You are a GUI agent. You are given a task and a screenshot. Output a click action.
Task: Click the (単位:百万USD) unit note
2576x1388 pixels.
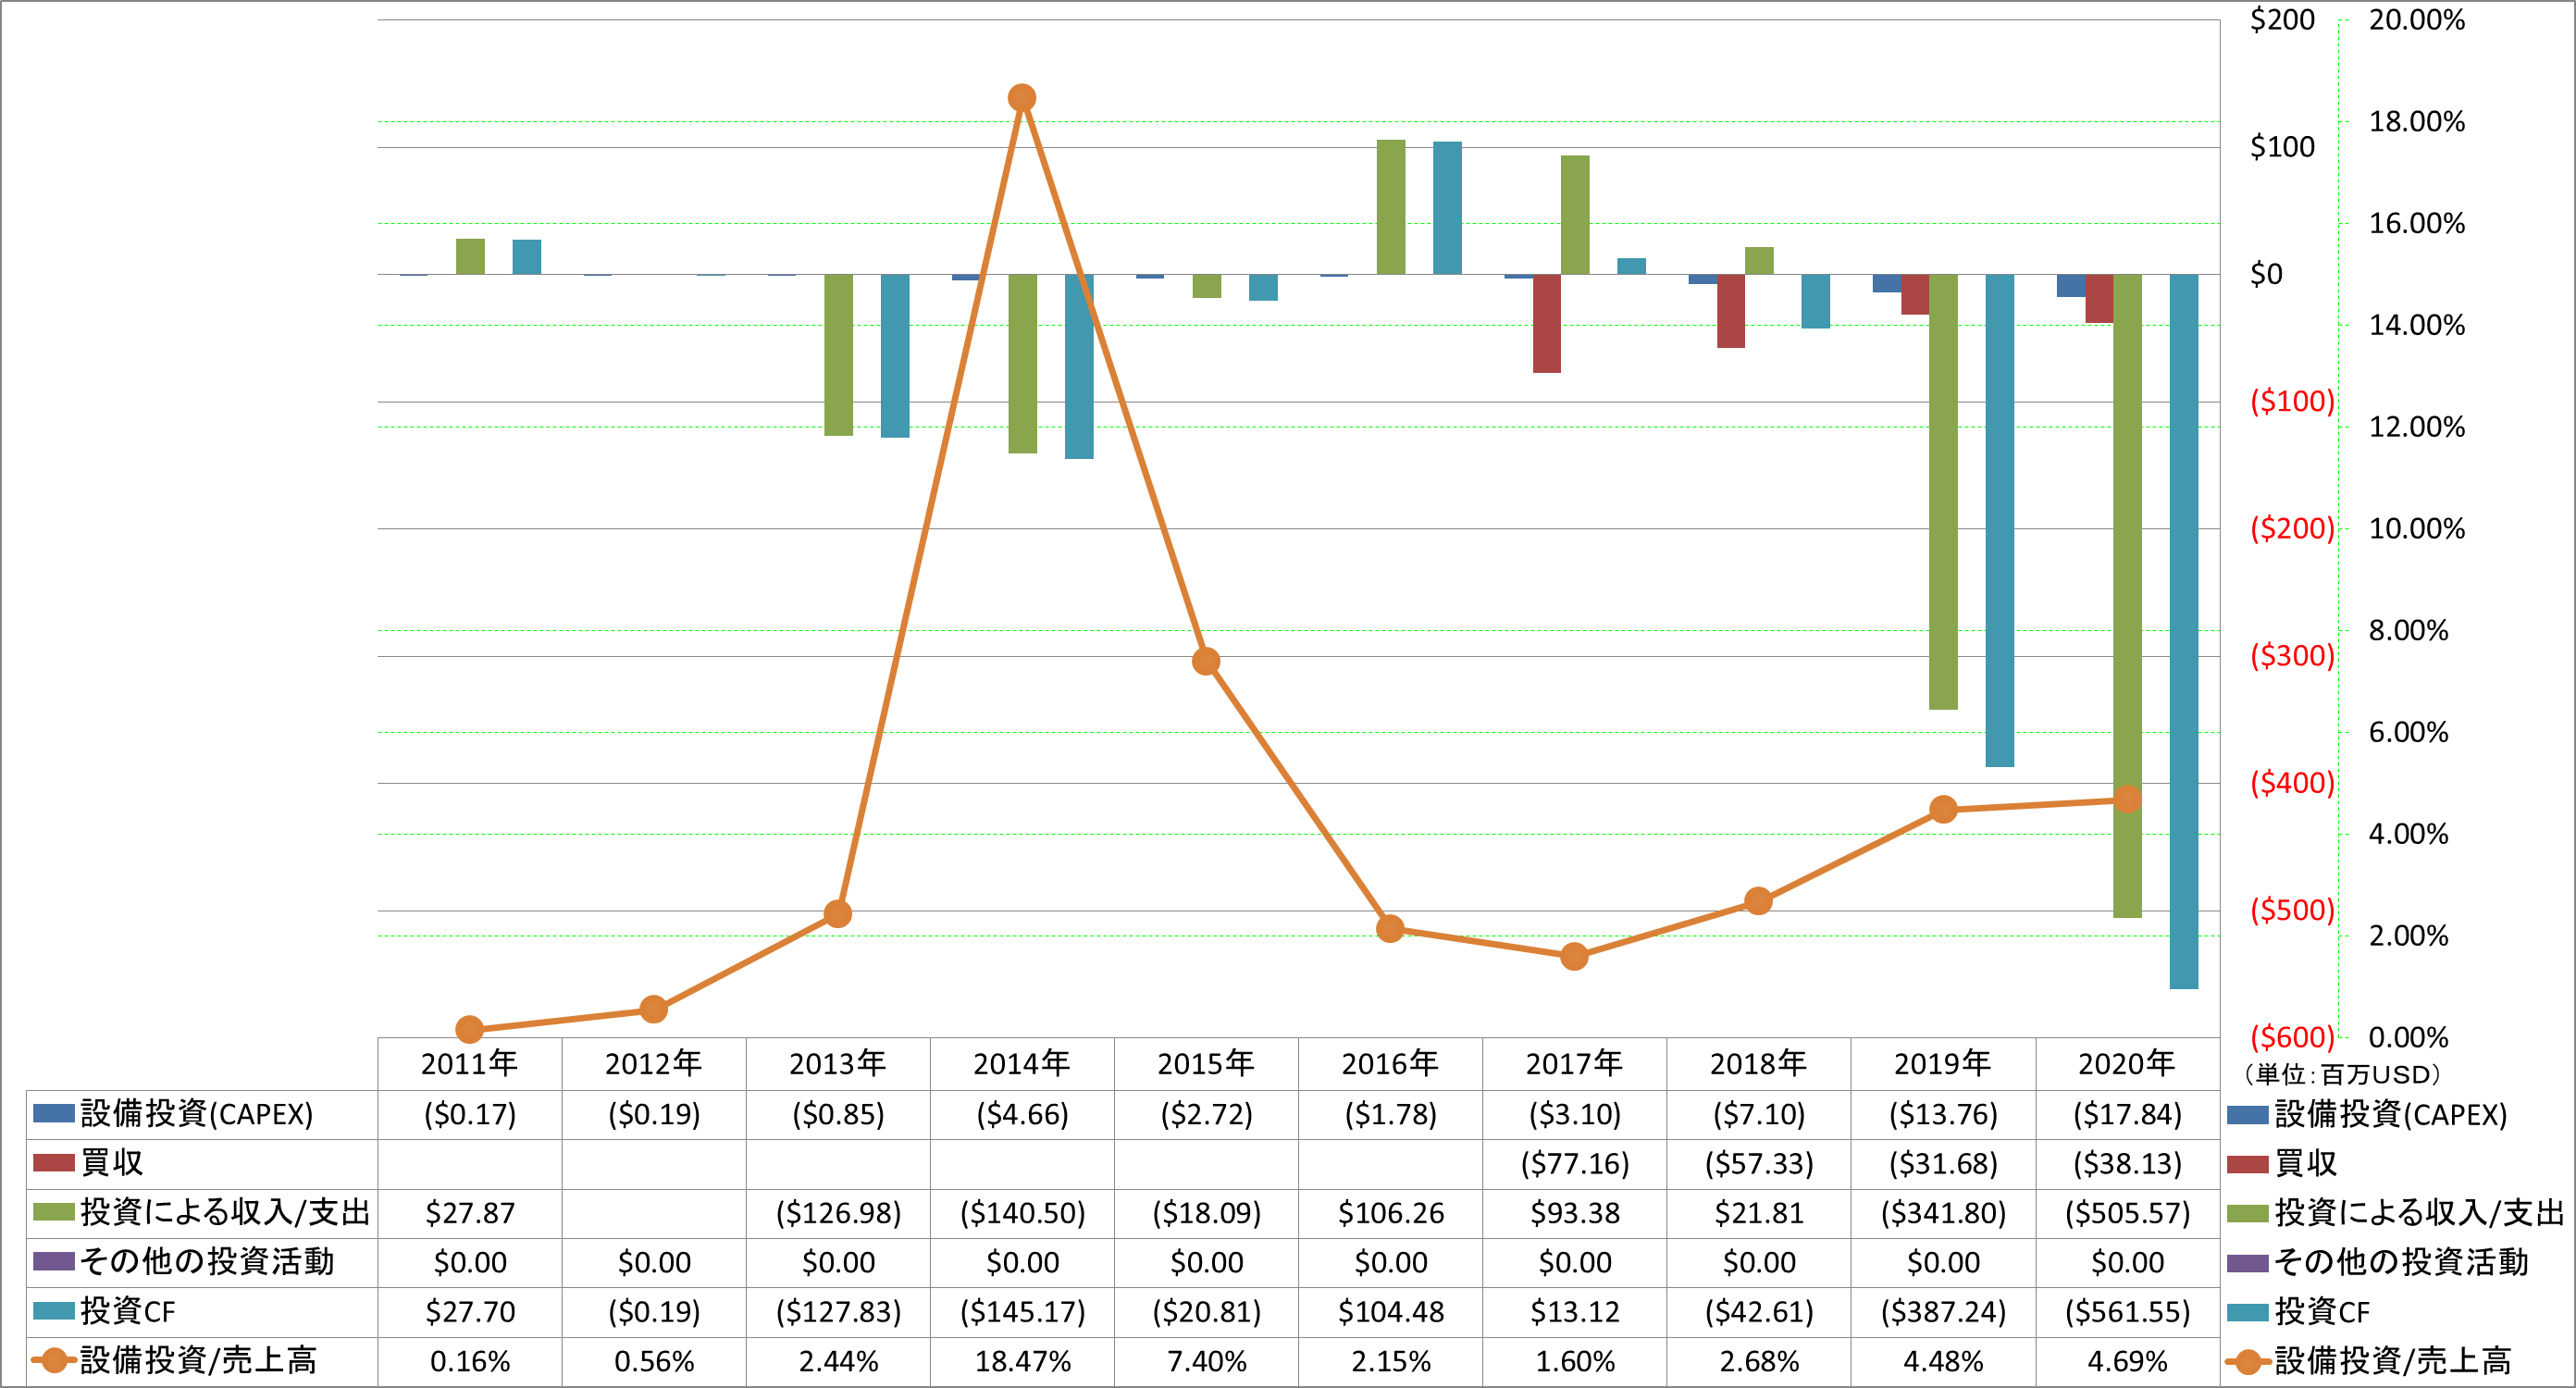pos(2341,1074)
